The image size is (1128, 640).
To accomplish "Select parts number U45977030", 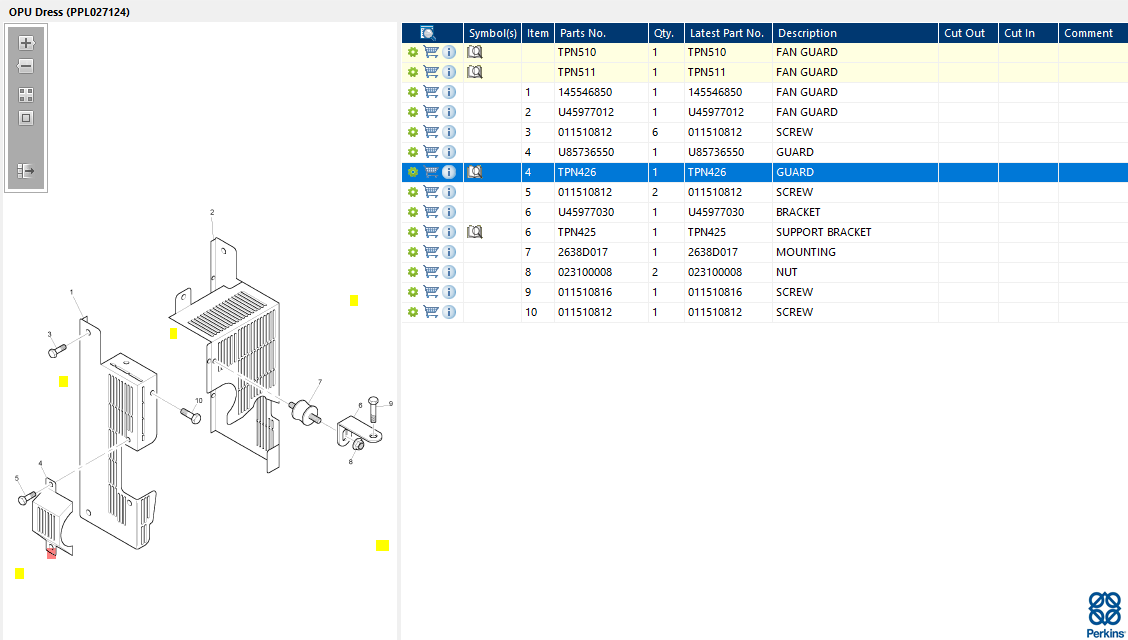I will pos(586,212).
